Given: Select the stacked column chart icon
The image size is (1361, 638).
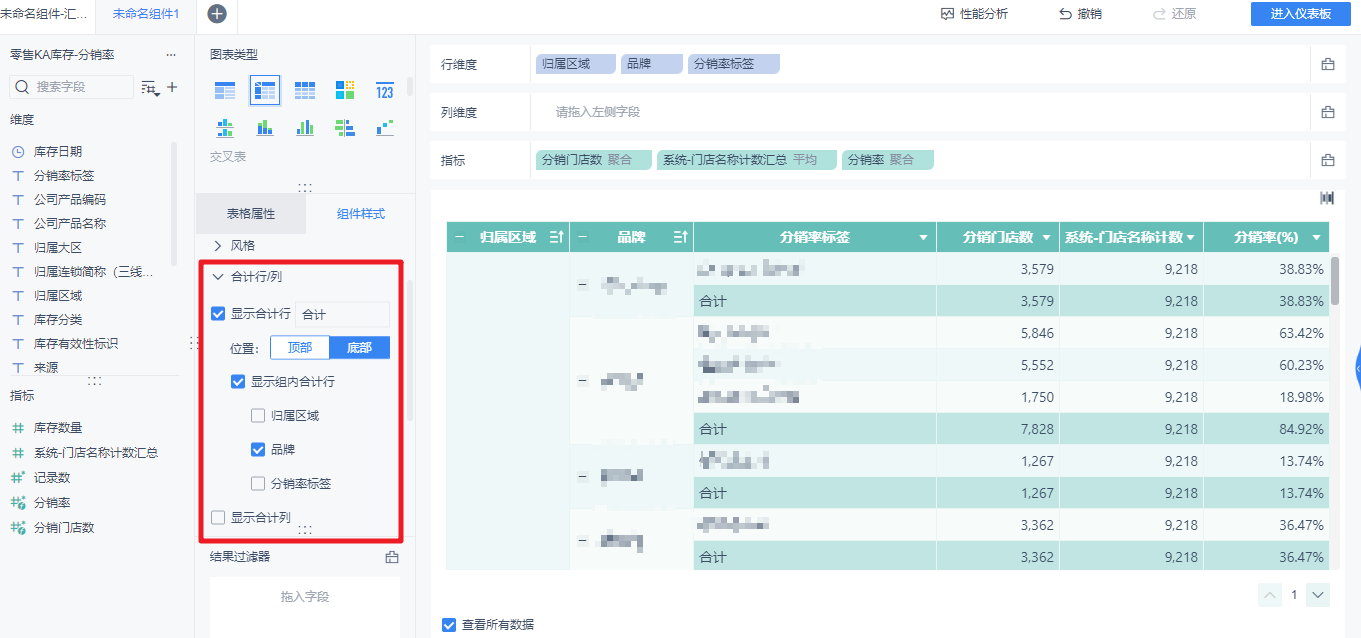Looking at the screenshot, I should (x=265, y=128).
